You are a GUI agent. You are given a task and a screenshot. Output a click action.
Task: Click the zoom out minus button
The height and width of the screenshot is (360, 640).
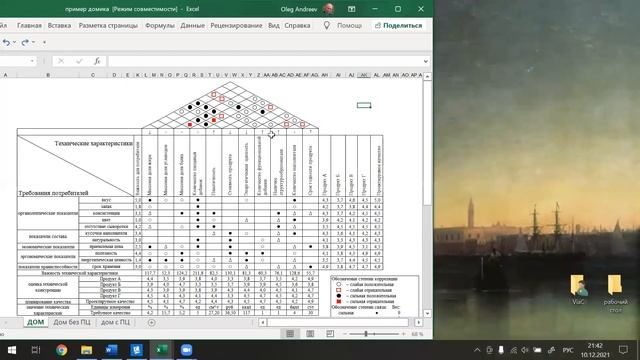pos(345,334)
